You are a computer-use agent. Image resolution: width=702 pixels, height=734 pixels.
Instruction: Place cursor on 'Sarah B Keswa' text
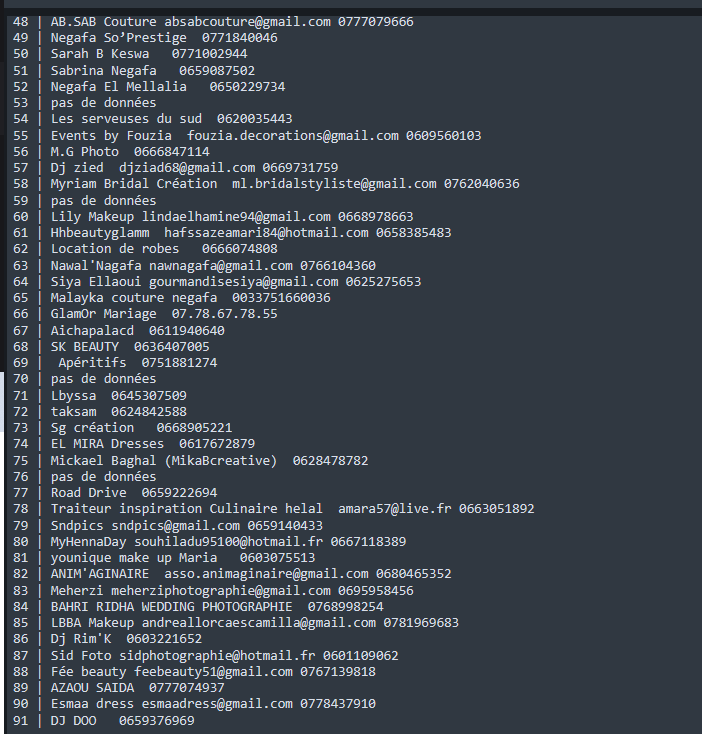[x=100, y=54]
